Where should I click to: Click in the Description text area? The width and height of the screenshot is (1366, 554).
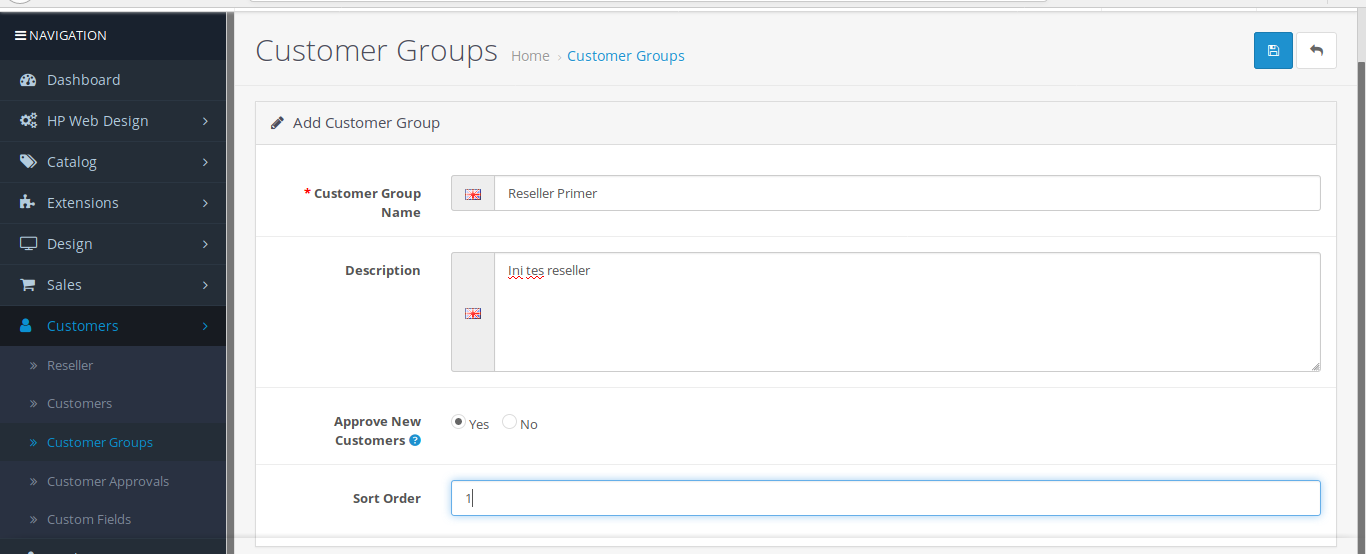tap(906, 312)
